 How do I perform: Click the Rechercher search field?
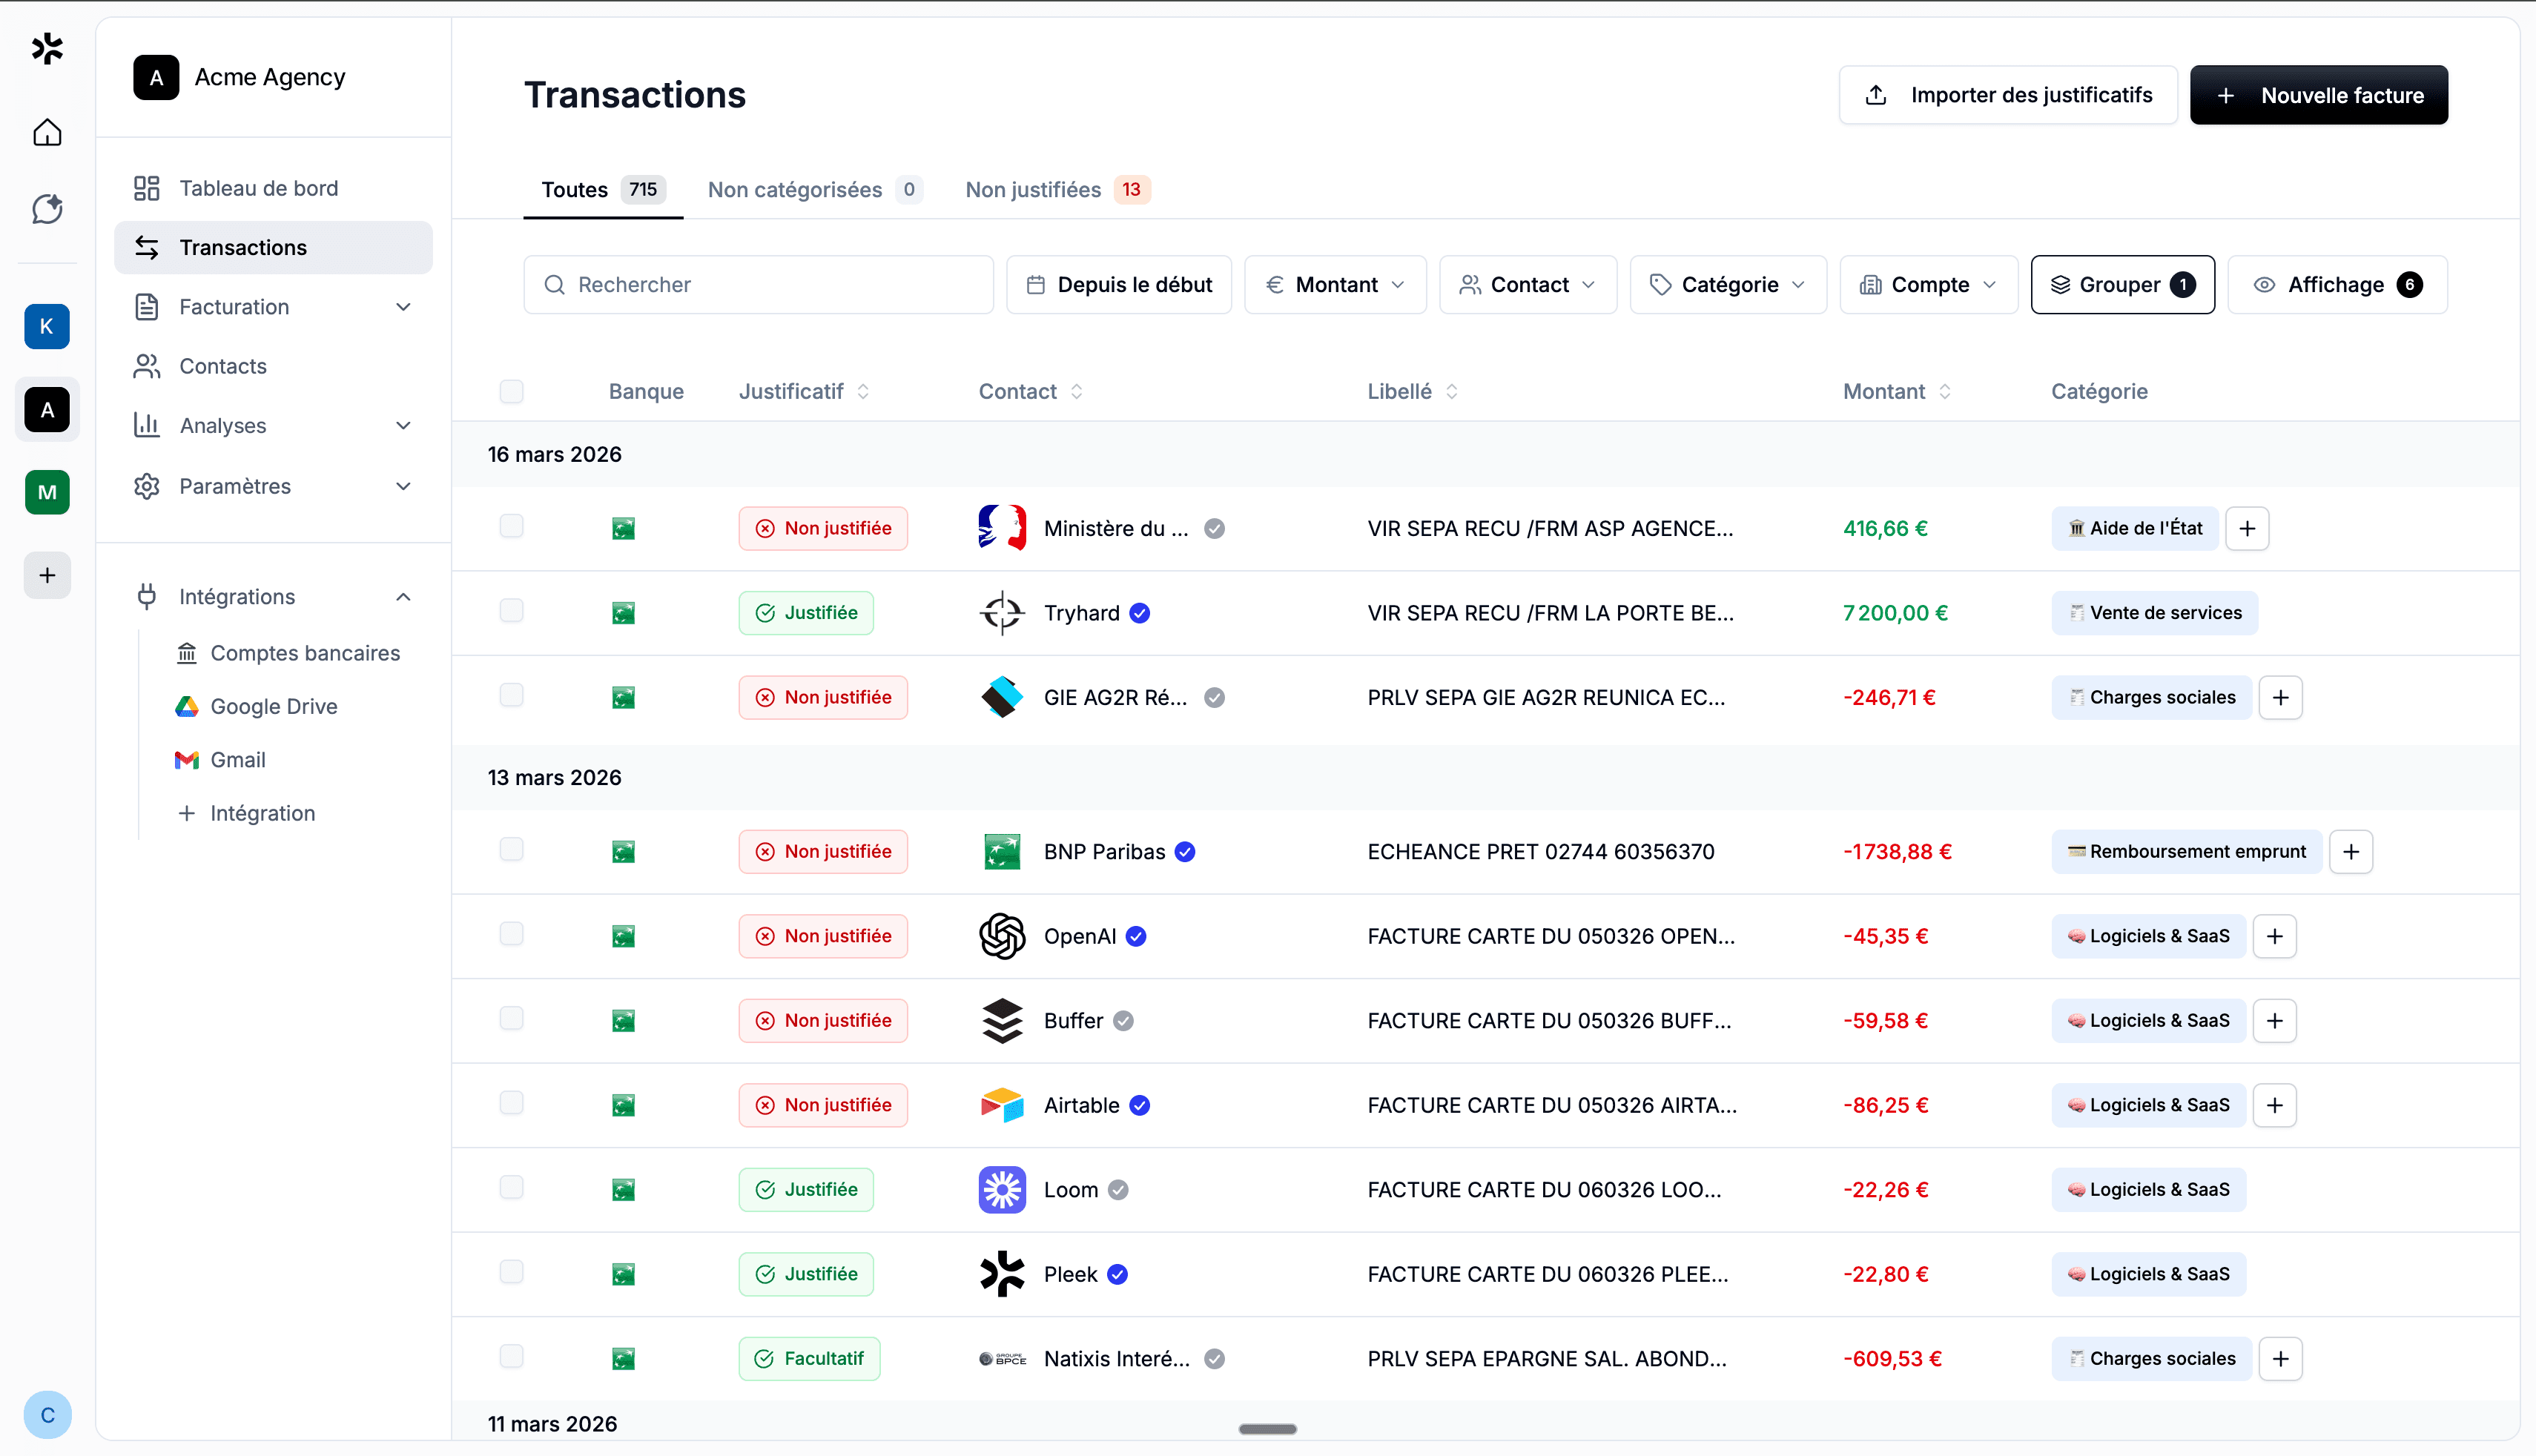(x=758, y=284)
